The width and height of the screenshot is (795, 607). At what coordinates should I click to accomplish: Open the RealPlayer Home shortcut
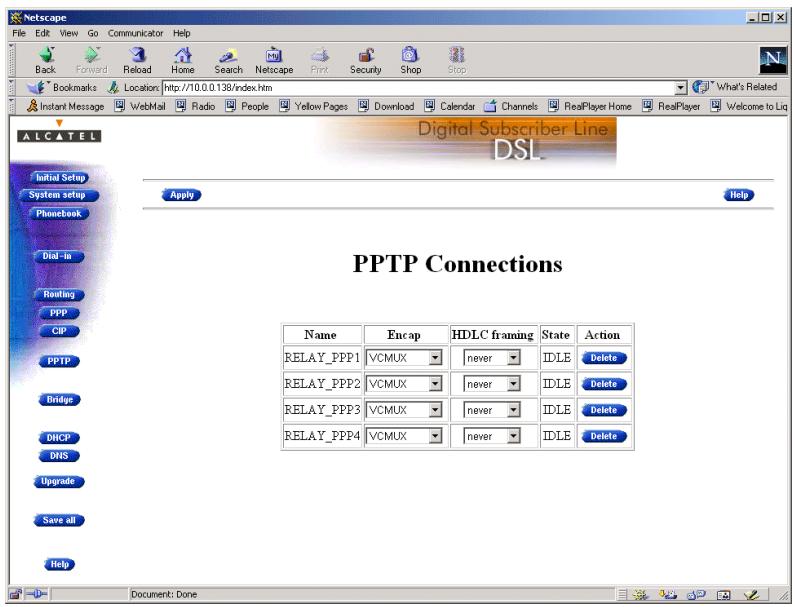(590, 106)
